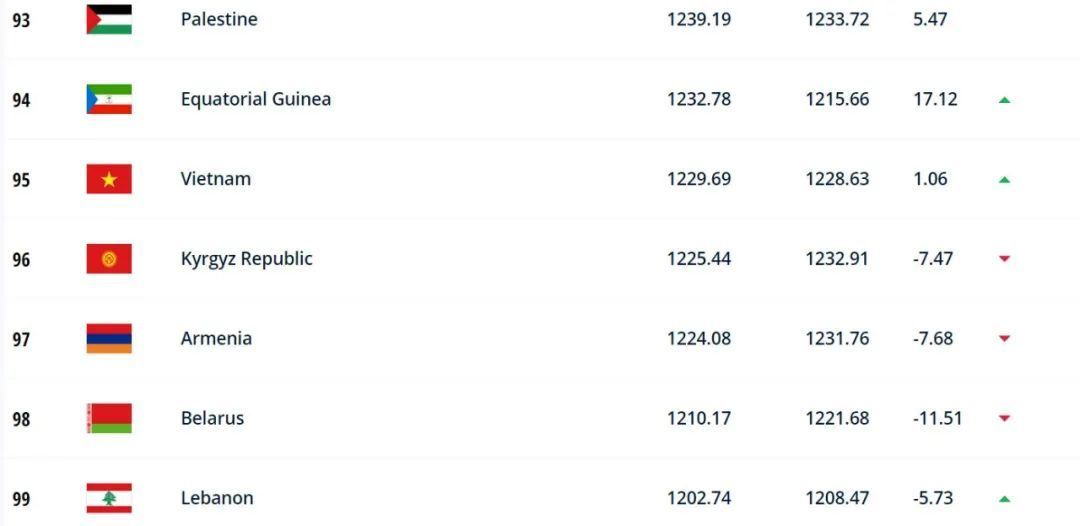The width and height of the screenshot is (1080, 526).
Task: Click rank number 99
Action: 21,499
